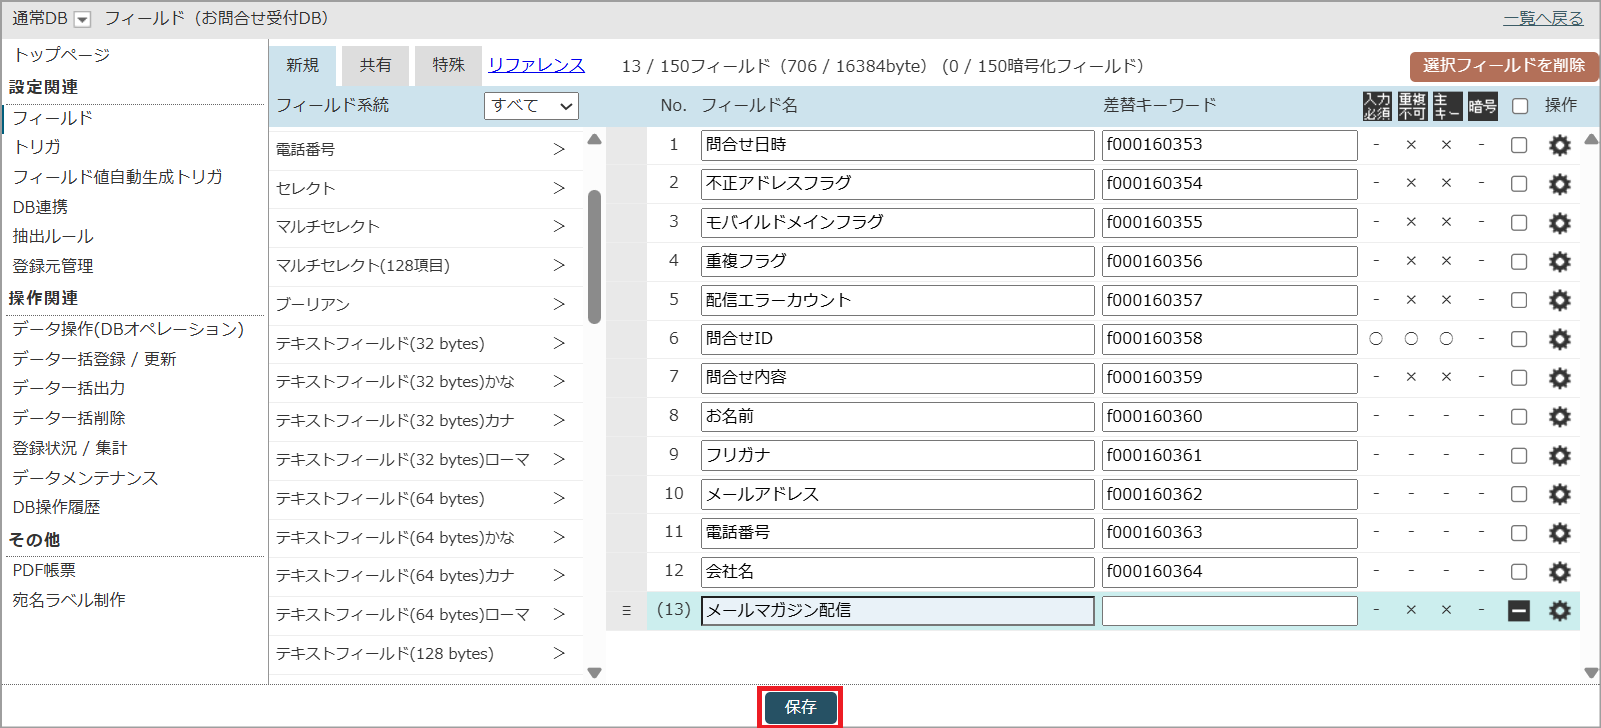This screenshot has width=1601, height=728.
Task: Toggle the select-all checkbox in header
Action: 1520,106
